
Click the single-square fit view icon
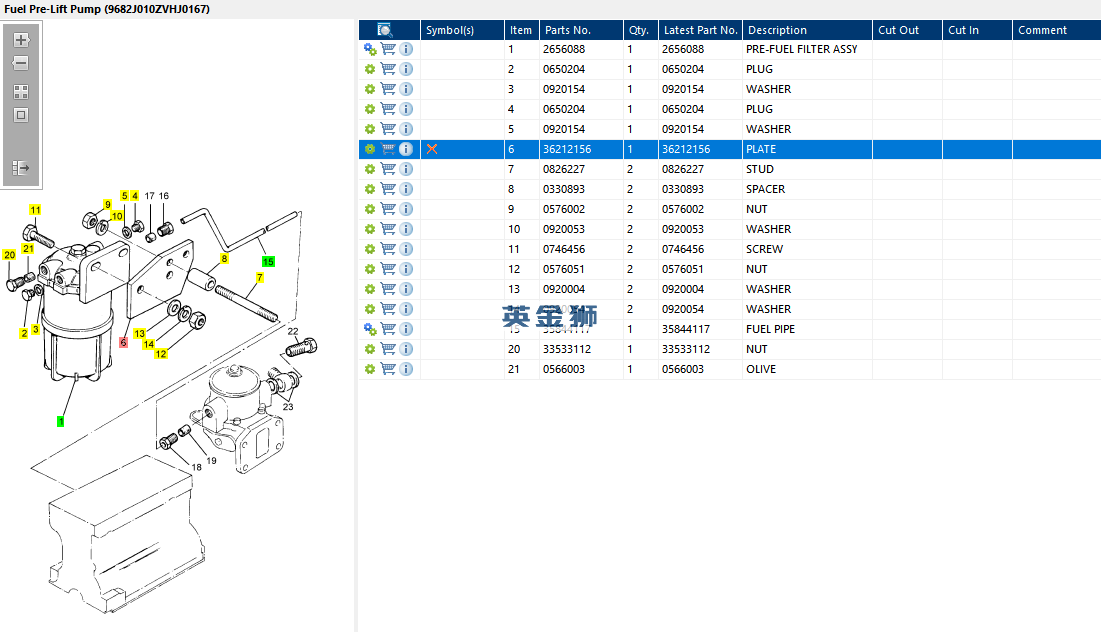pyautogui.click(x=21, y=115)
